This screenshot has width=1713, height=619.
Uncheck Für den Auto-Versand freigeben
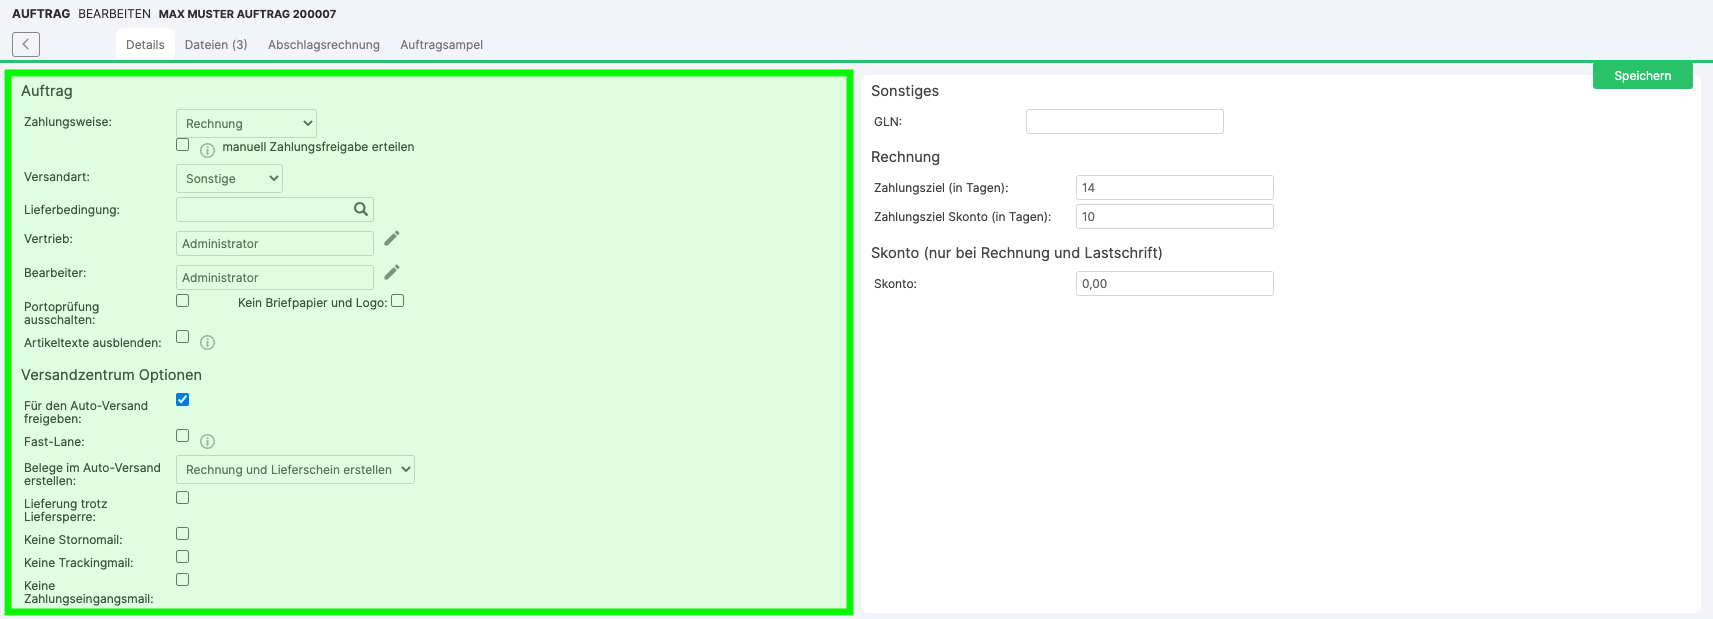(183, 400)
